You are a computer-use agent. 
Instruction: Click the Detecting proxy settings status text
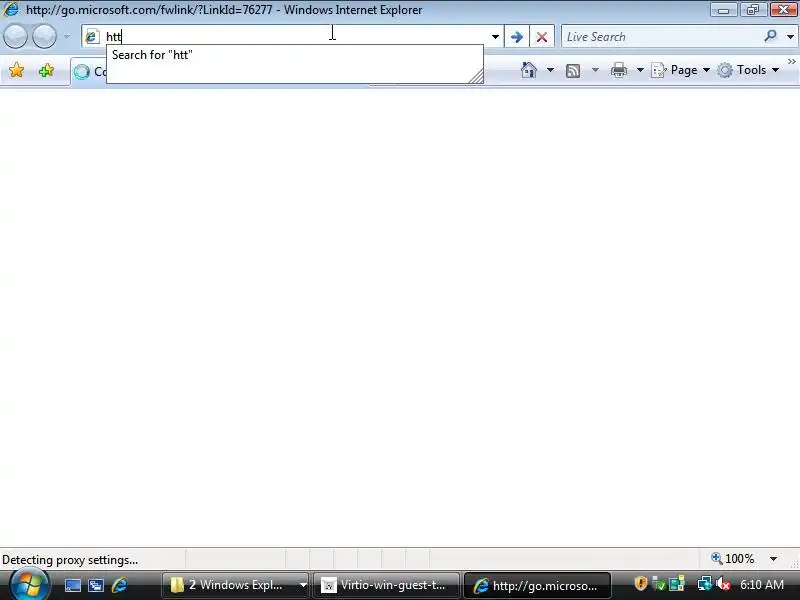70,560
